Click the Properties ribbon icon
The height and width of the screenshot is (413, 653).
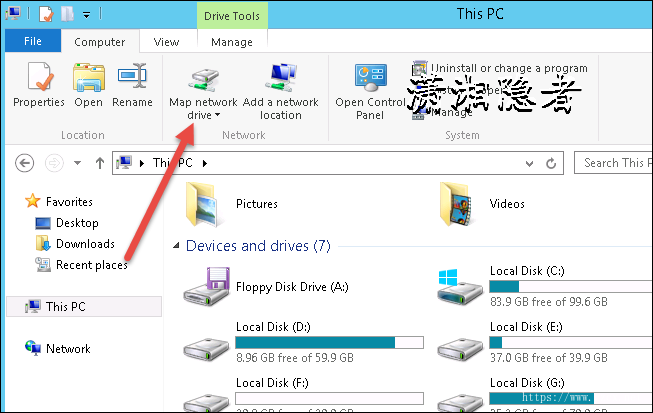pos(40,77)
